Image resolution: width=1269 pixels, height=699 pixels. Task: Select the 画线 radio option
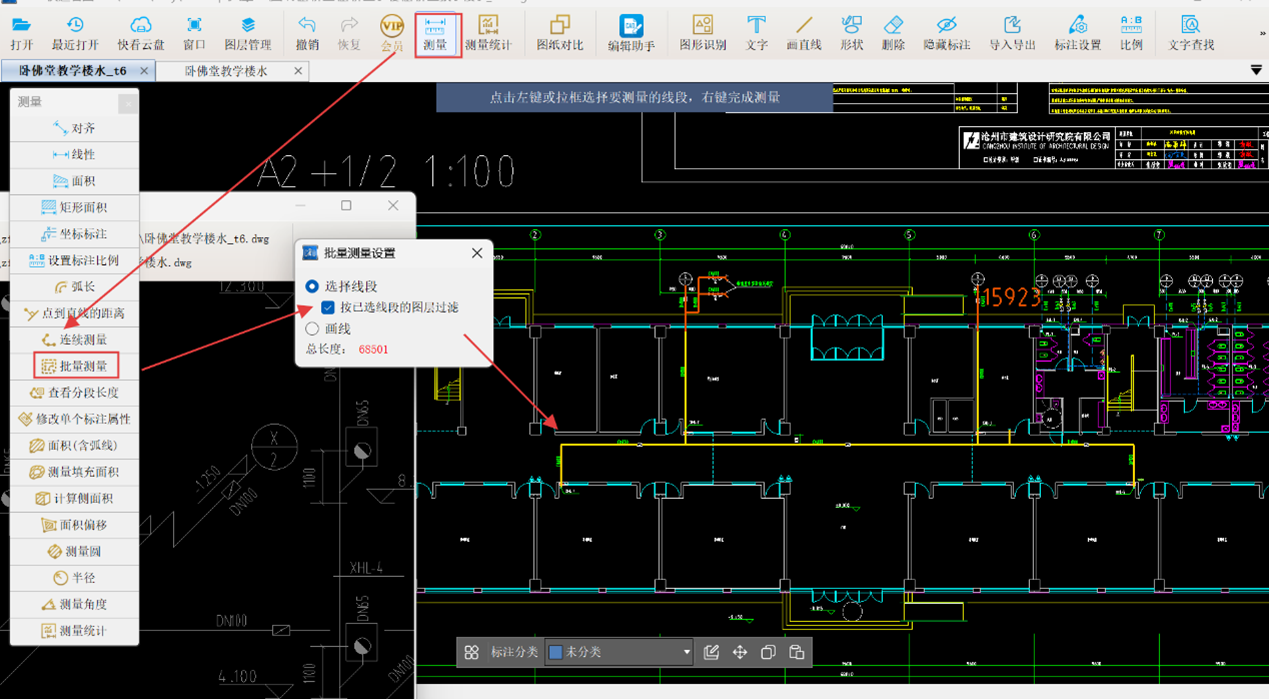point(312,328)
